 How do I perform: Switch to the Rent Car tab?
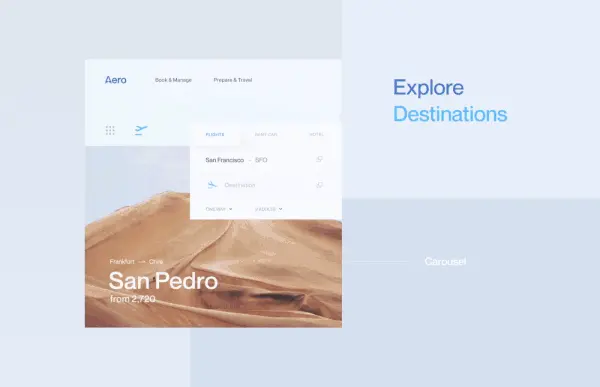(266, 134)
